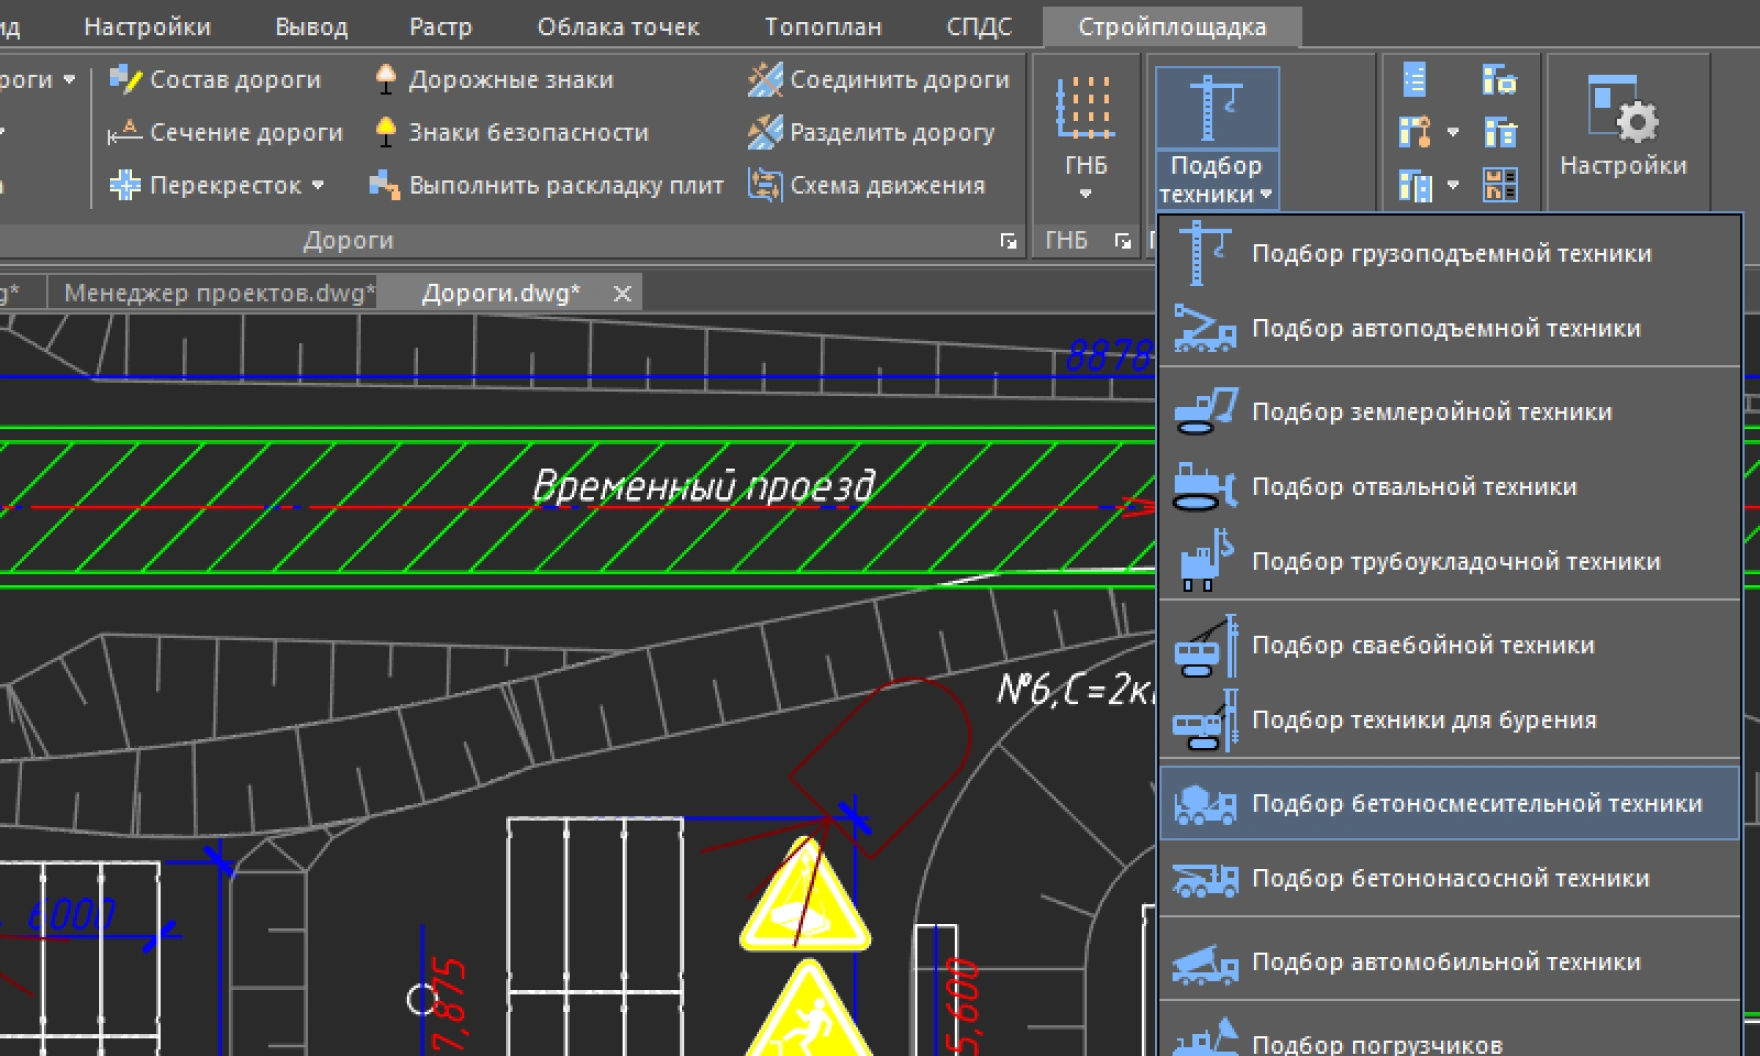Switch to Менеджер проектов.dwg document tab
Viewport: 1760px width, 1056px height.
[218, 293]
